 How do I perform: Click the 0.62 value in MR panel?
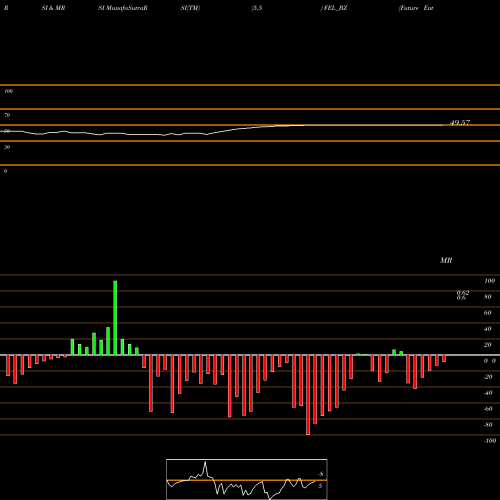(x=463, y=292)
